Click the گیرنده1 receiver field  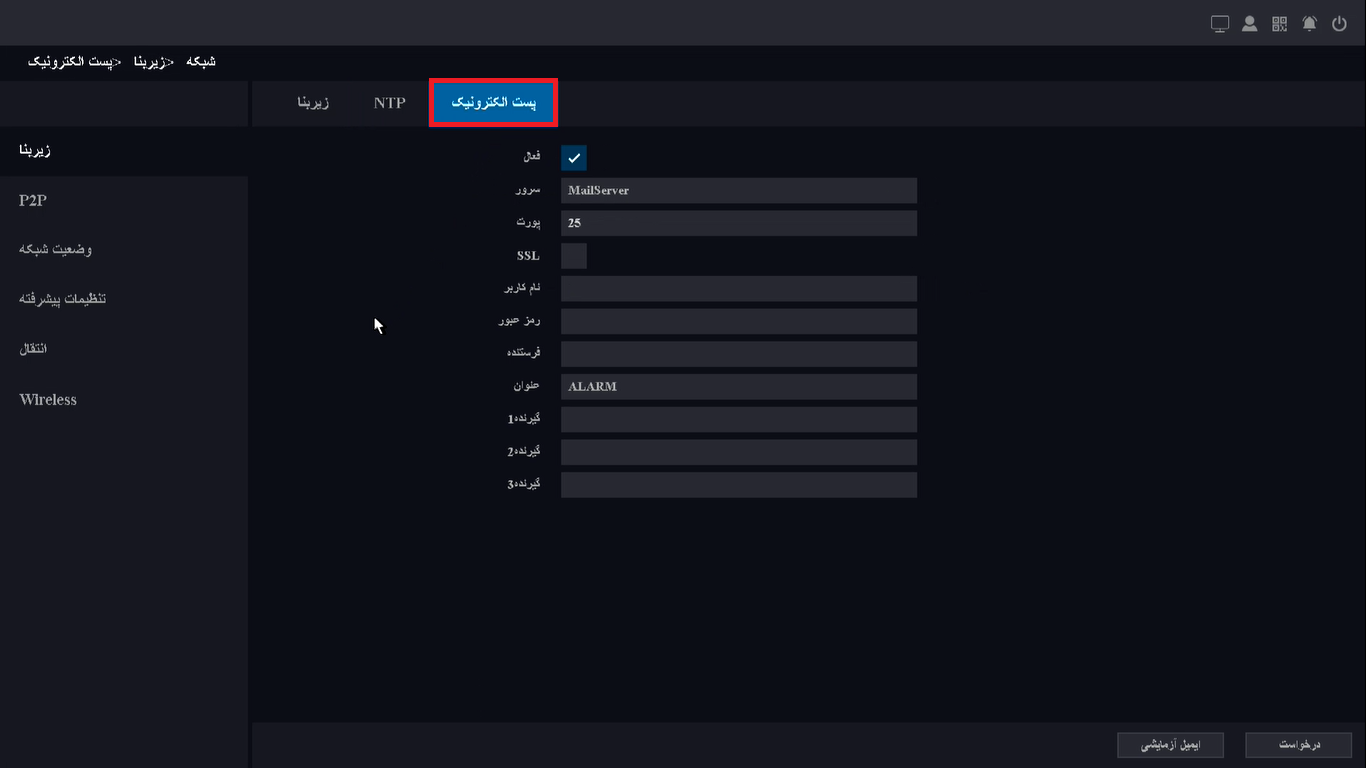click(739, 419)
